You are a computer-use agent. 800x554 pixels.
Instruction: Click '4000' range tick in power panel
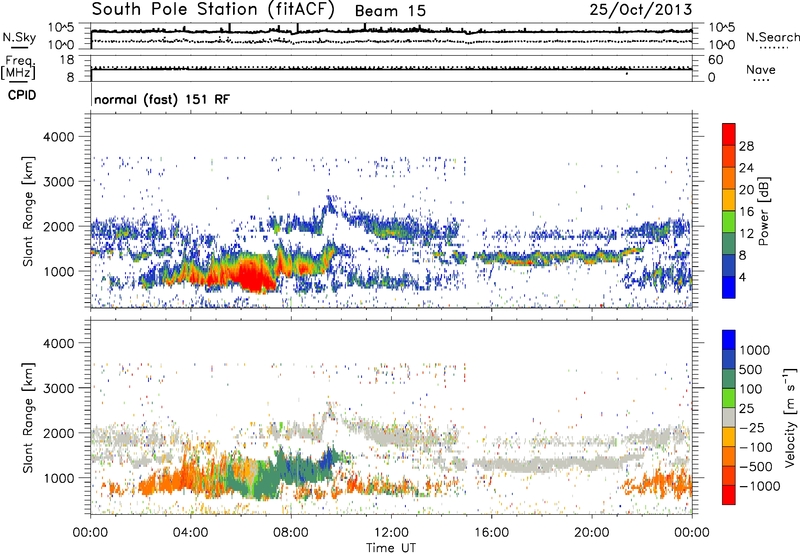pyautogui.click(x=58, y=137)
